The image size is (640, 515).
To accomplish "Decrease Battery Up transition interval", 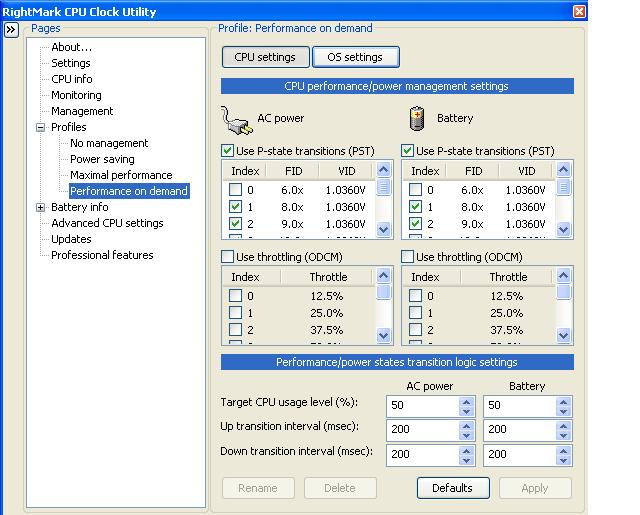I will point(564,435).
